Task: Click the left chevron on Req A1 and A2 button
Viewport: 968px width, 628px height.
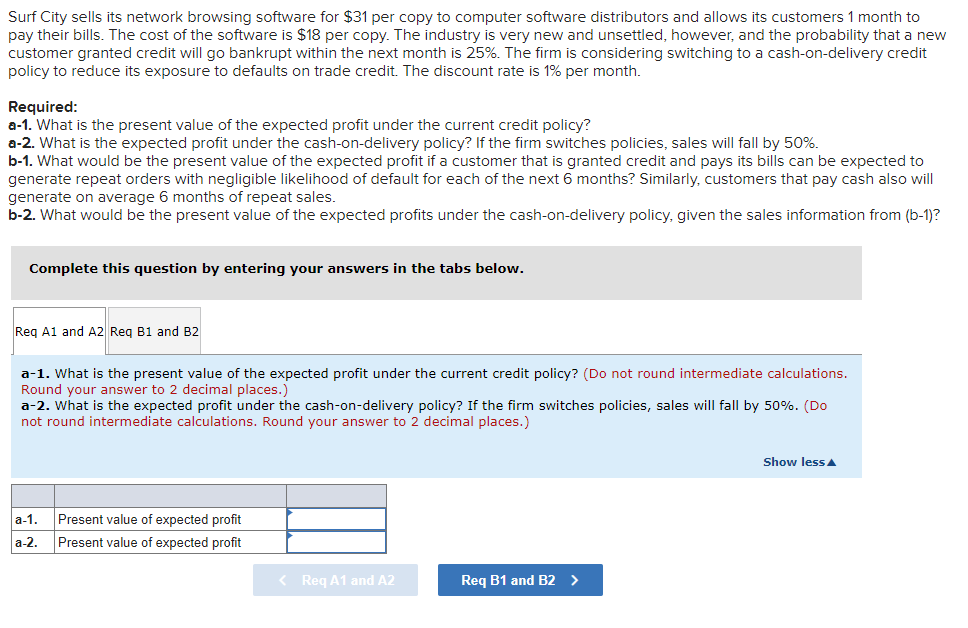Action: 281,580
